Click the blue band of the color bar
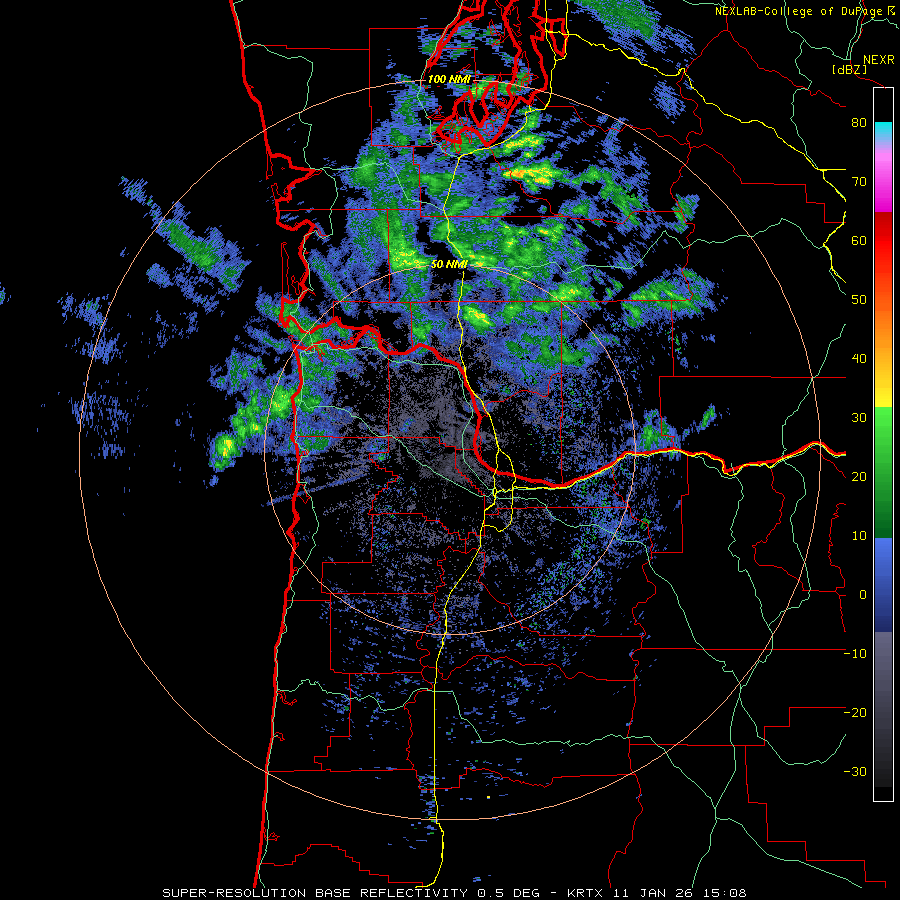The height and width of the screenshot is (900, 900). point(883,584)
